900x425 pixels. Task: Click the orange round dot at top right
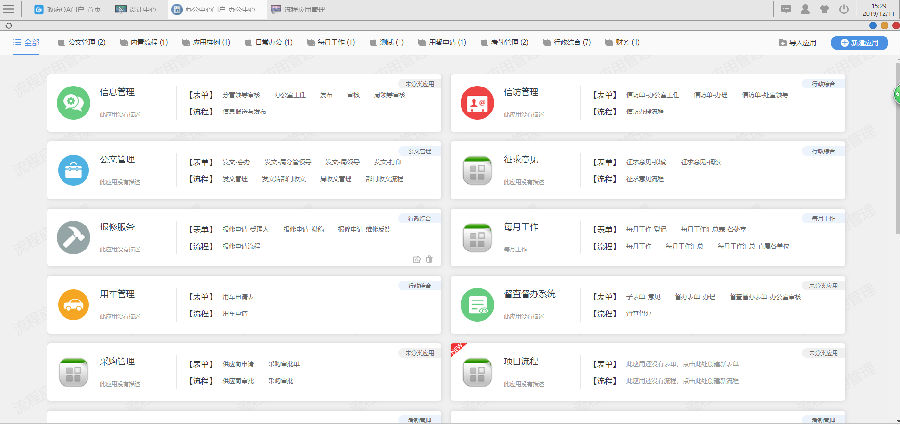tap(885, 26)
